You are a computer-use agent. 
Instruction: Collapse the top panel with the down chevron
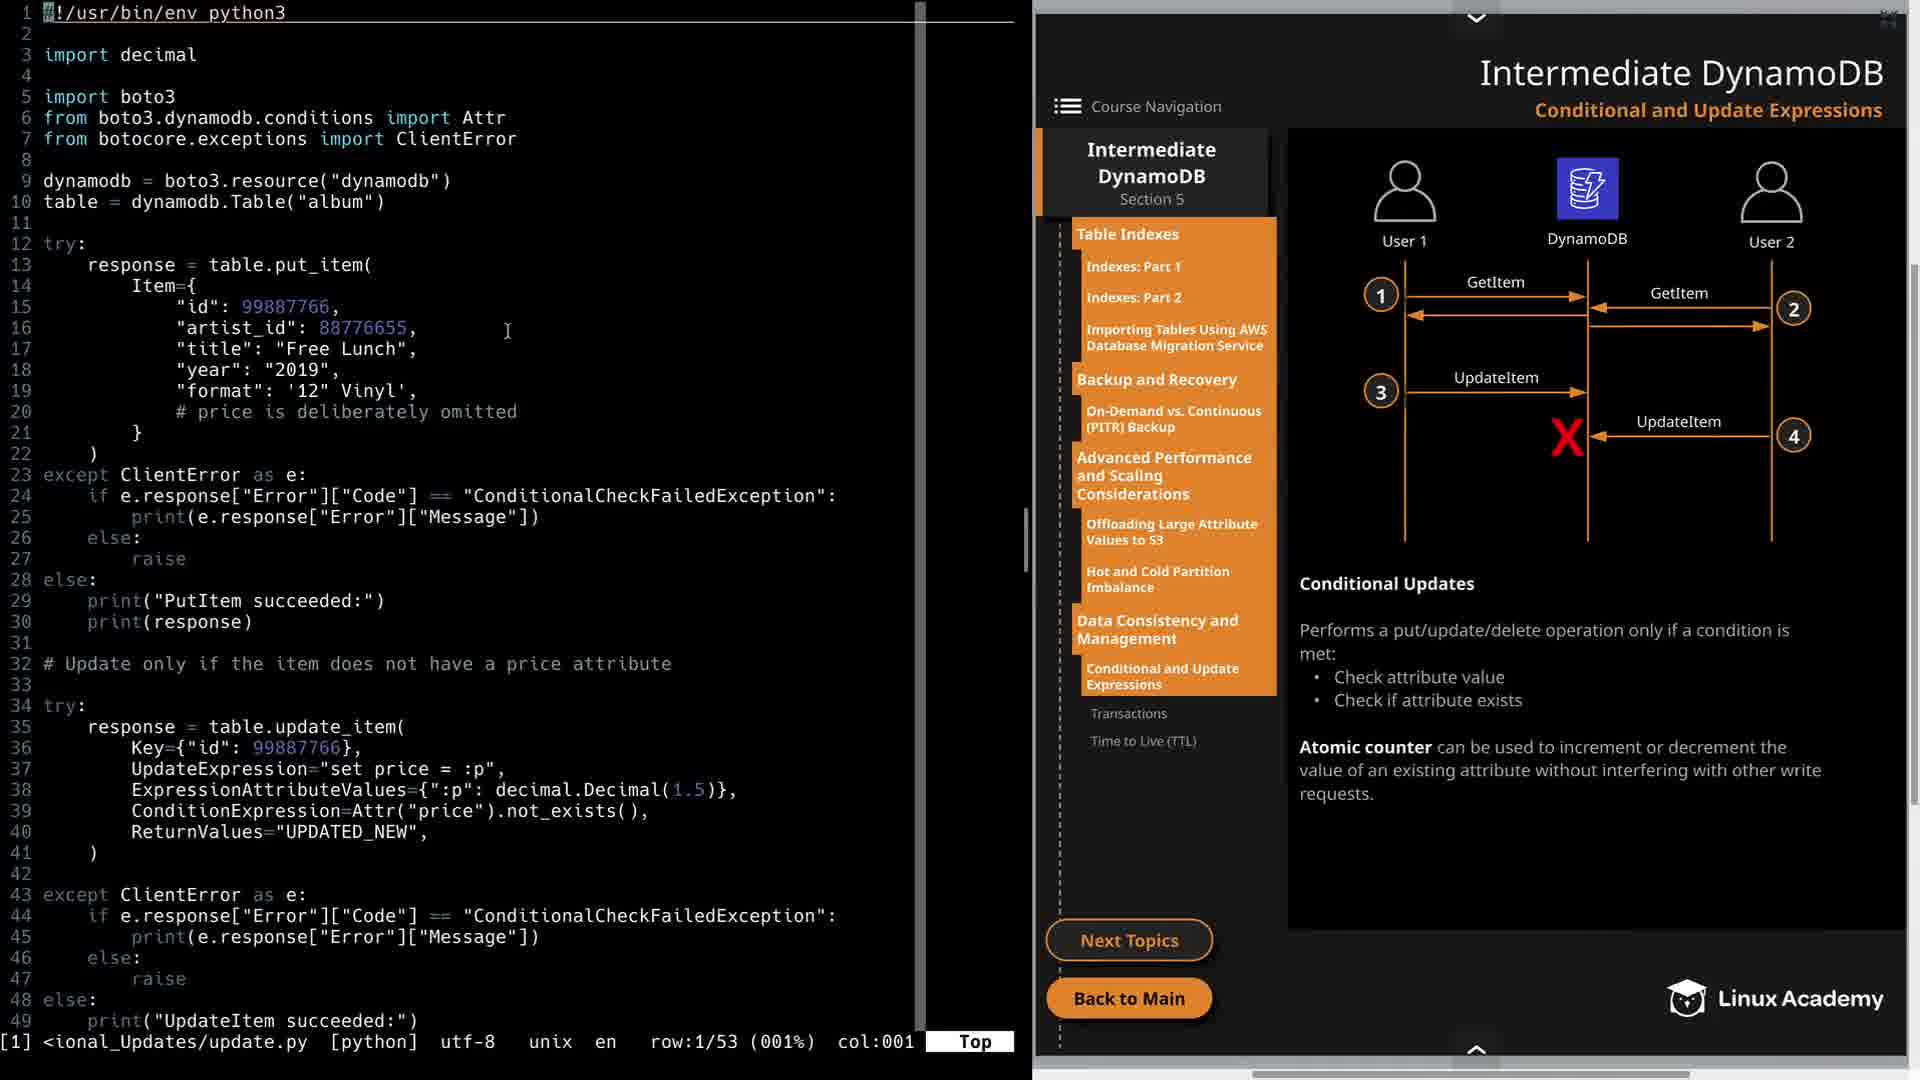(1476, 18)
